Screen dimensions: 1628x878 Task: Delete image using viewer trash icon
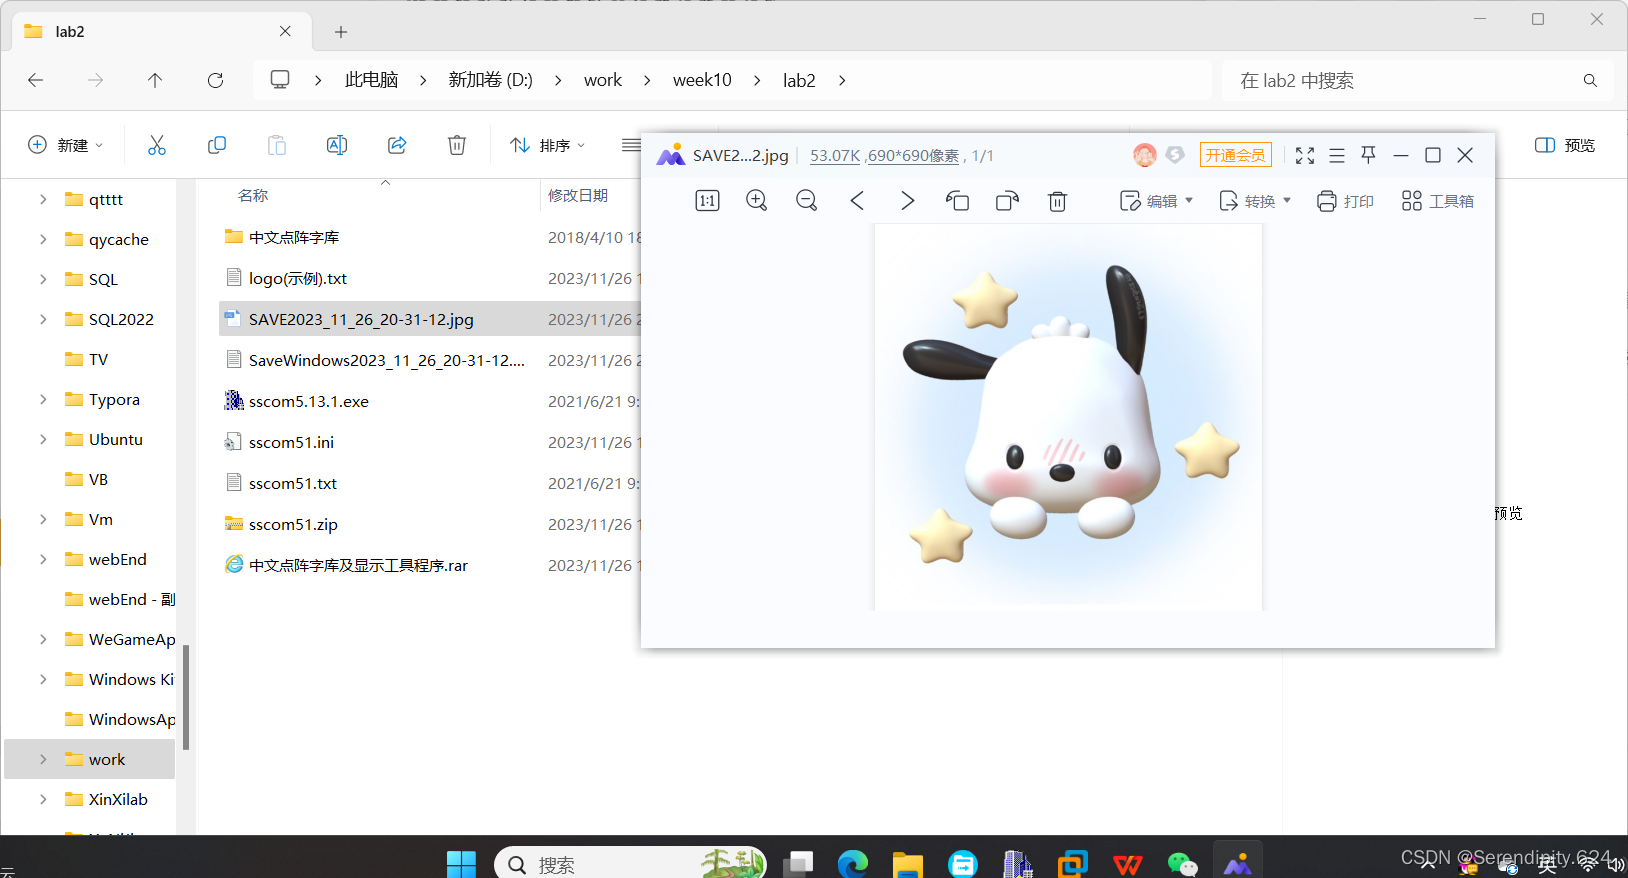1057,201
